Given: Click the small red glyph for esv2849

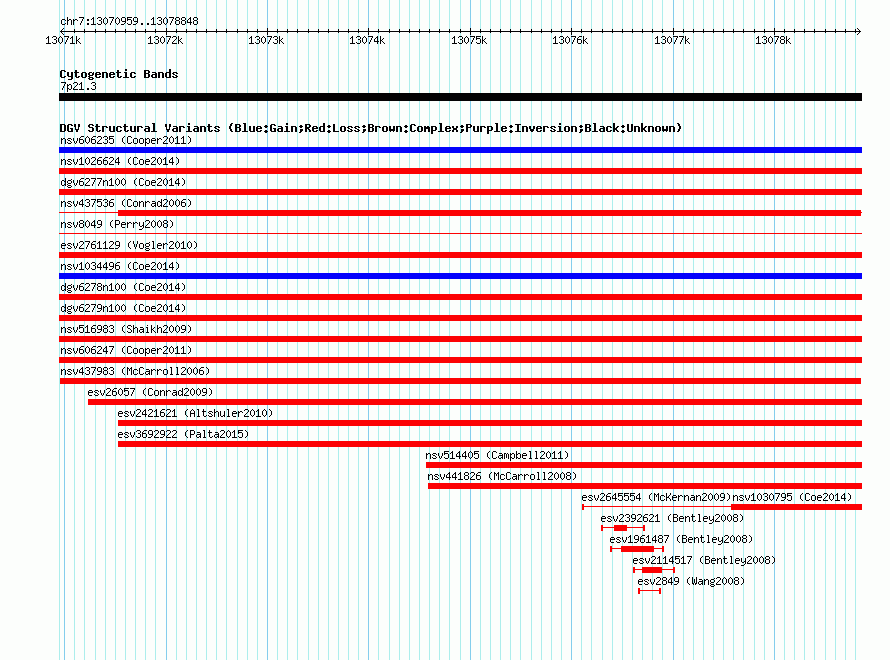Looking at the screenshot, I should pos(649,591).
